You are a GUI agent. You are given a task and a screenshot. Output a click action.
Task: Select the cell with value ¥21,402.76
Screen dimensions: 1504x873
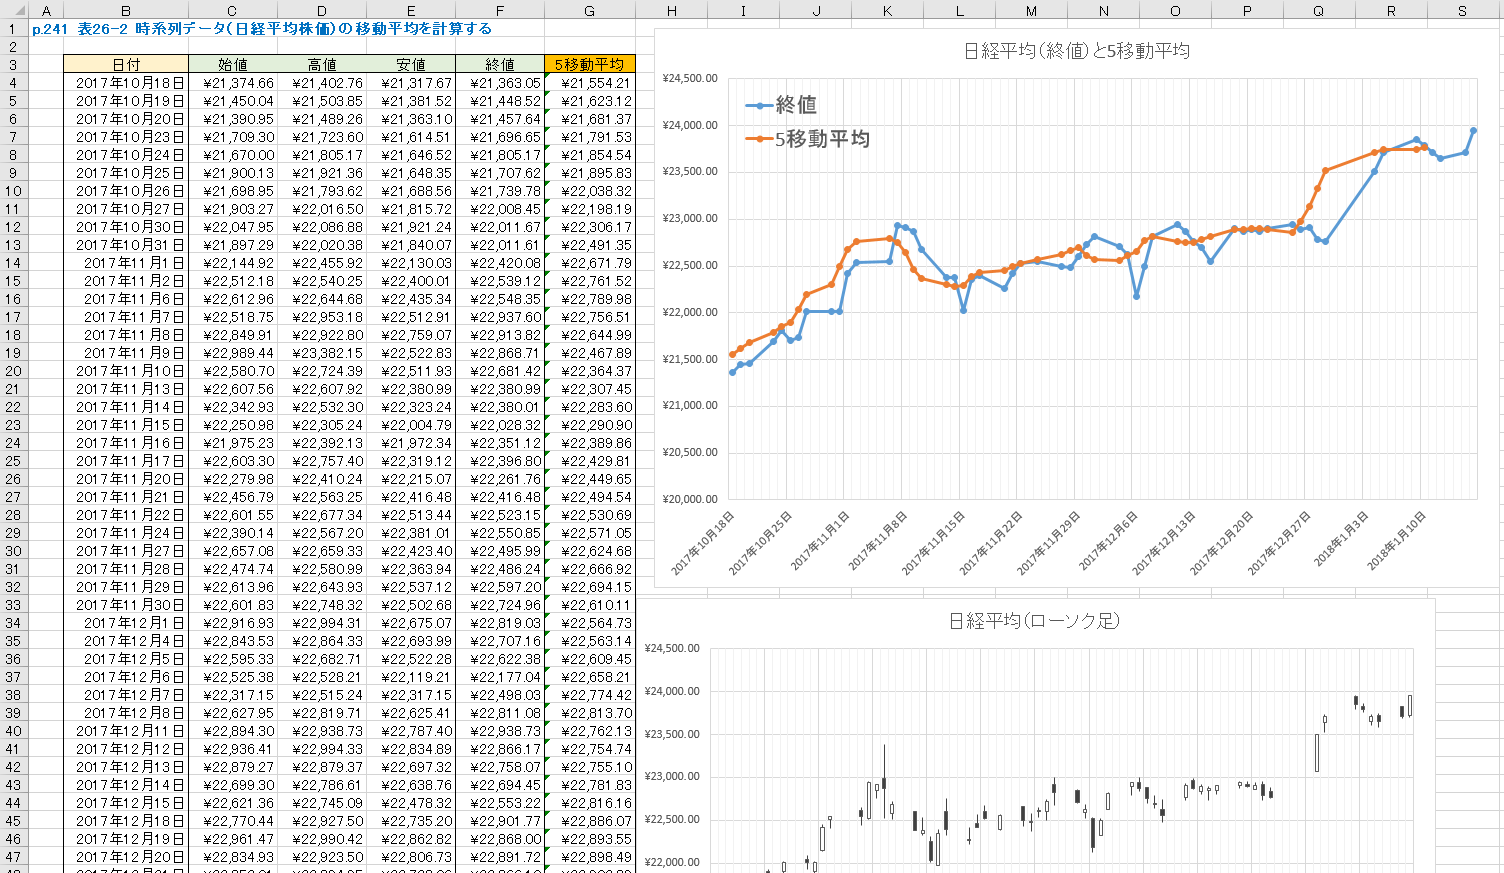pos(322,83)
